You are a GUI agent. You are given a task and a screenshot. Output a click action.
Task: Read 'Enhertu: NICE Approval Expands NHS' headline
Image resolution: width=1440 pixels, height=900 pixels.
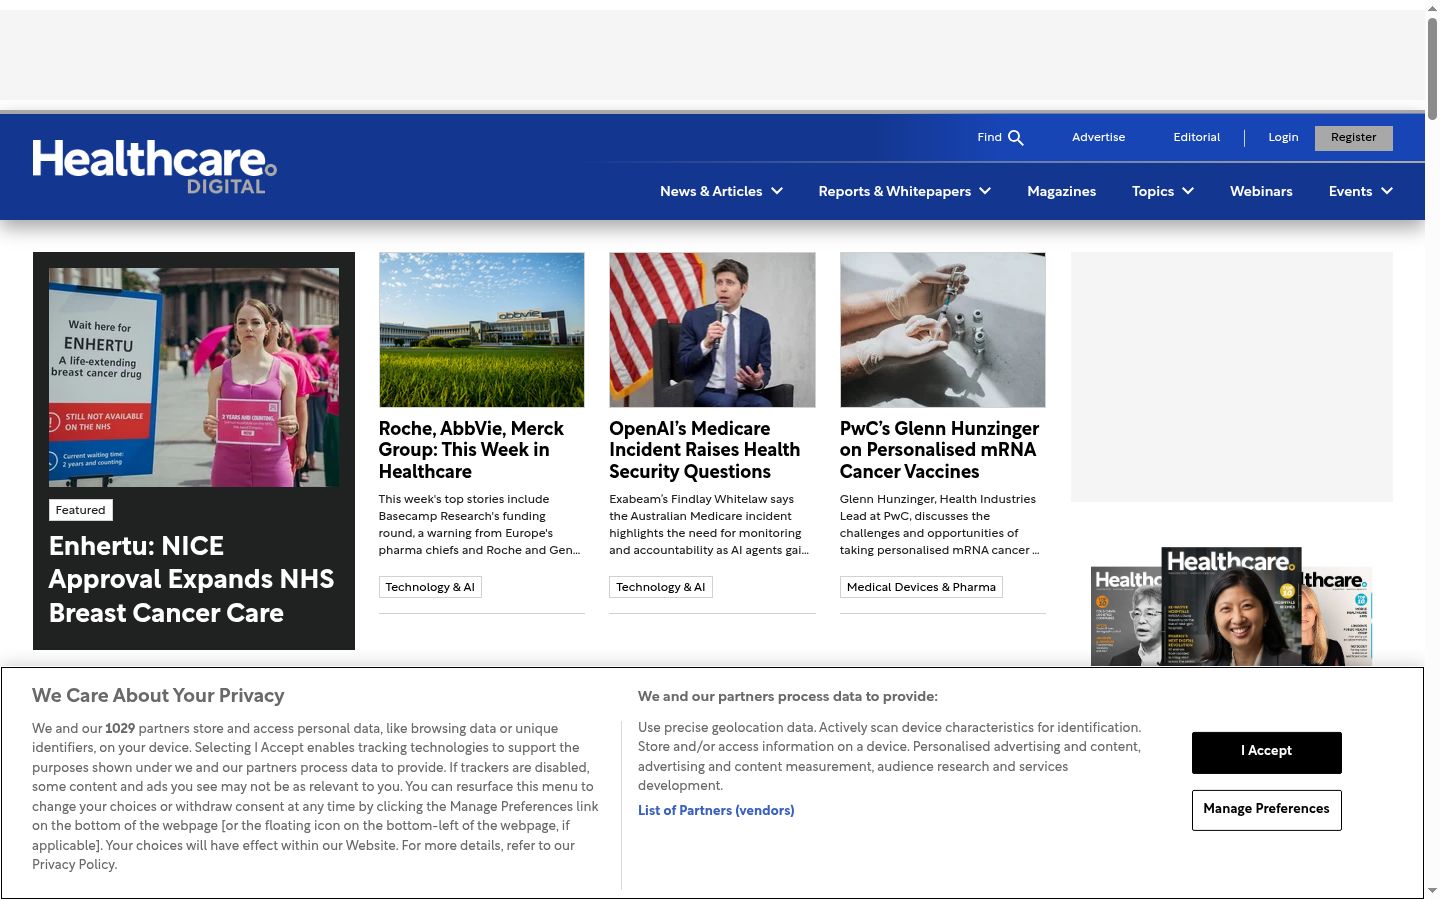(191, 579)
